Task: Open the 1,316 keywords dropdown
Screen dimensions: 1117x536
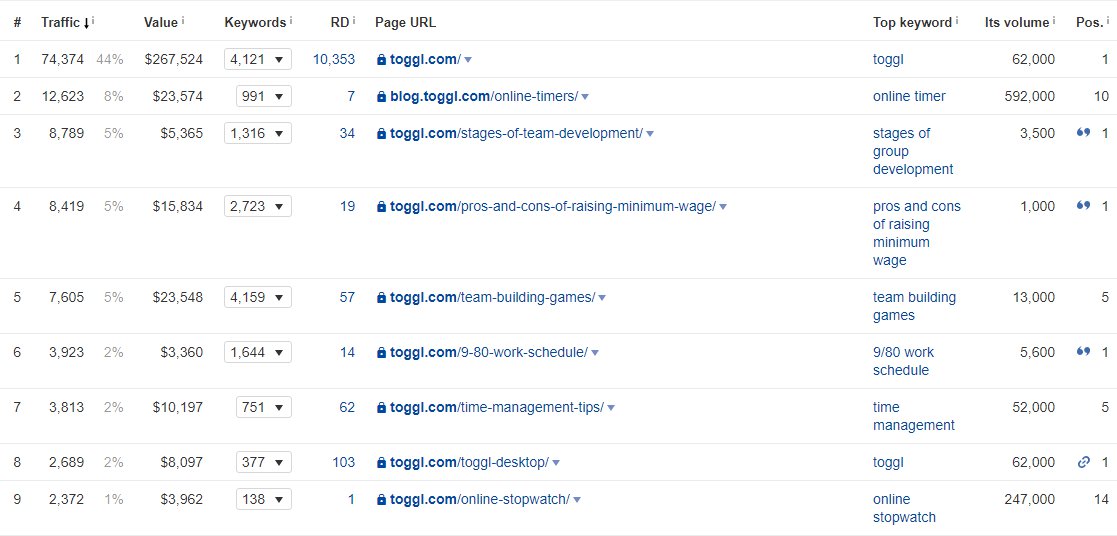Action: tap(257, 133)
